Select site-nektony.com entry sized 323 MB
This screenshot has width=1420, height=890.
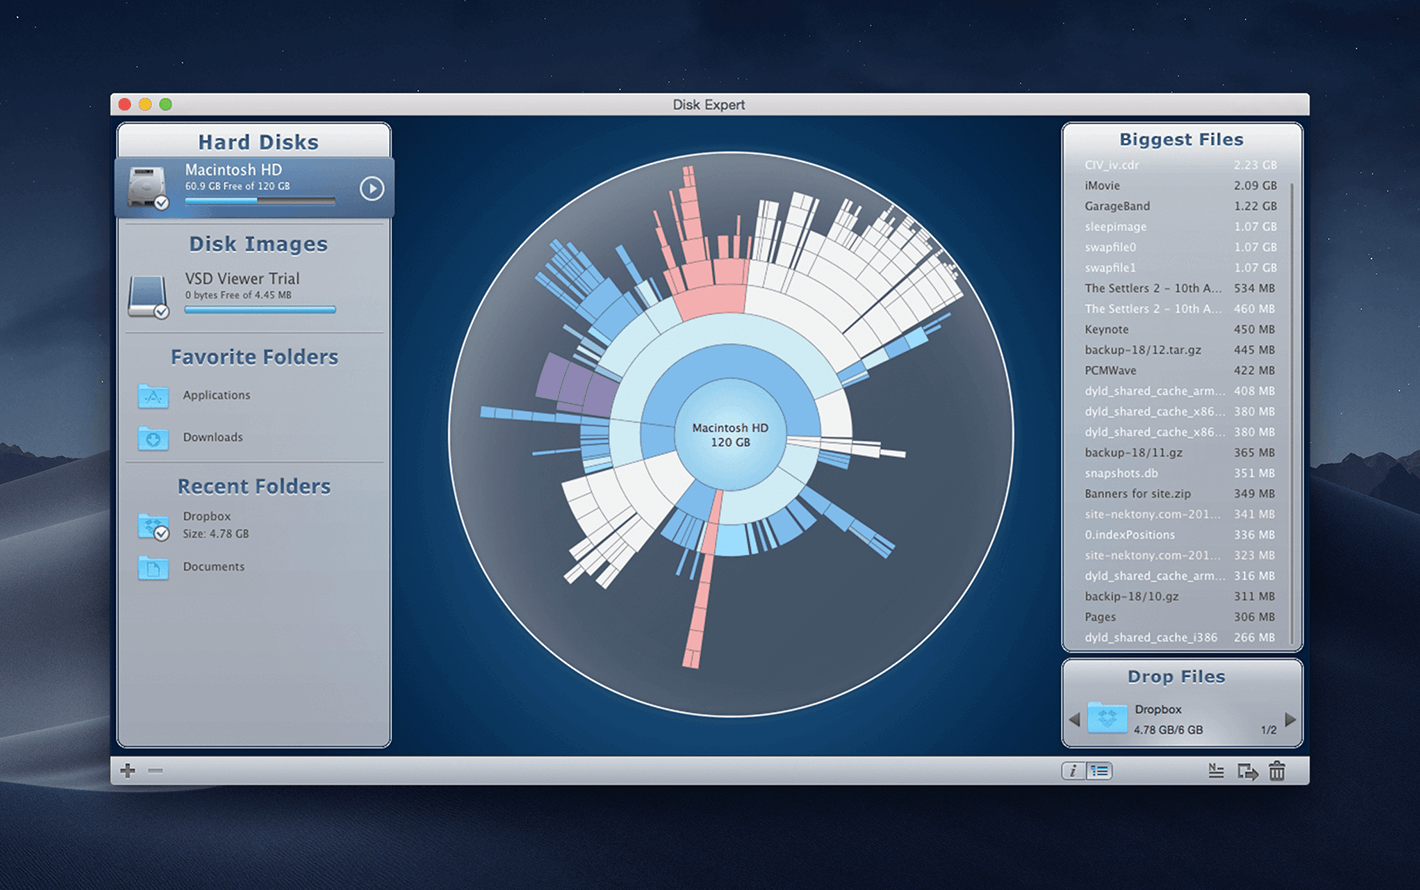point(1180,555)
